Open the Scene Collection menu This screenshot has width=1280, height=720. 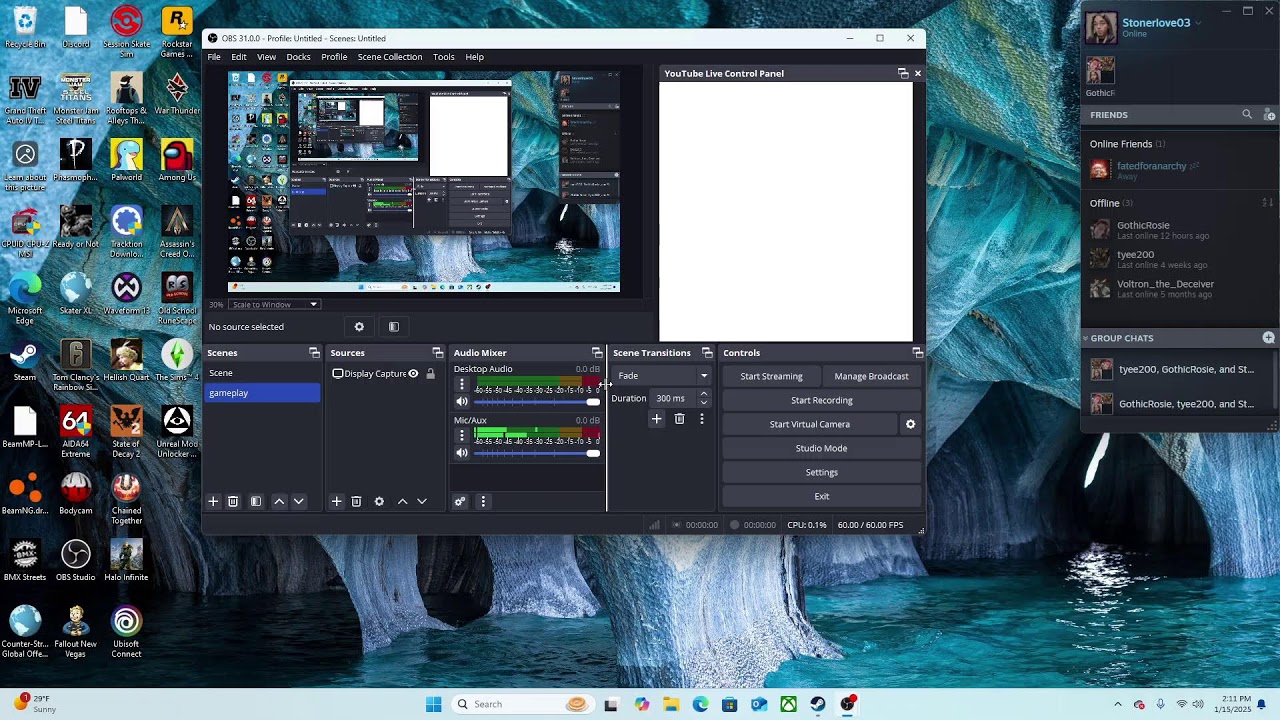[x=390, y=57]
